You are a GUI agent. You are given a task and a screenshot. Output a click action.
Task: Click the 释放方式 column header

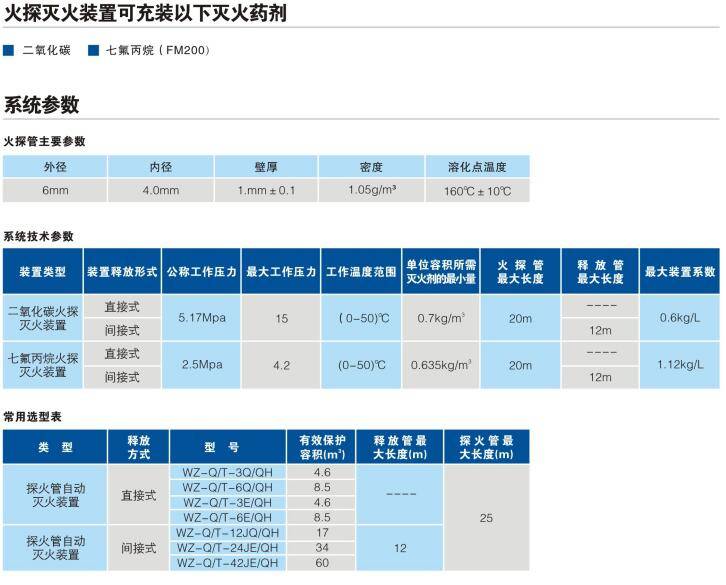pos(138,447)
